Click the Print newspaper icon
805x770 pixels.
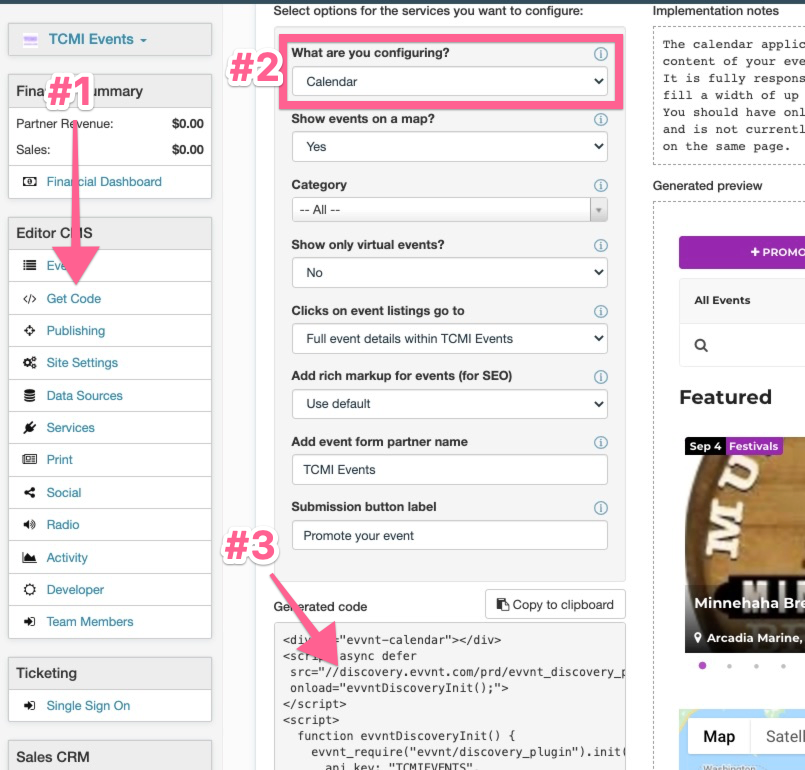(x=30, y=459)
